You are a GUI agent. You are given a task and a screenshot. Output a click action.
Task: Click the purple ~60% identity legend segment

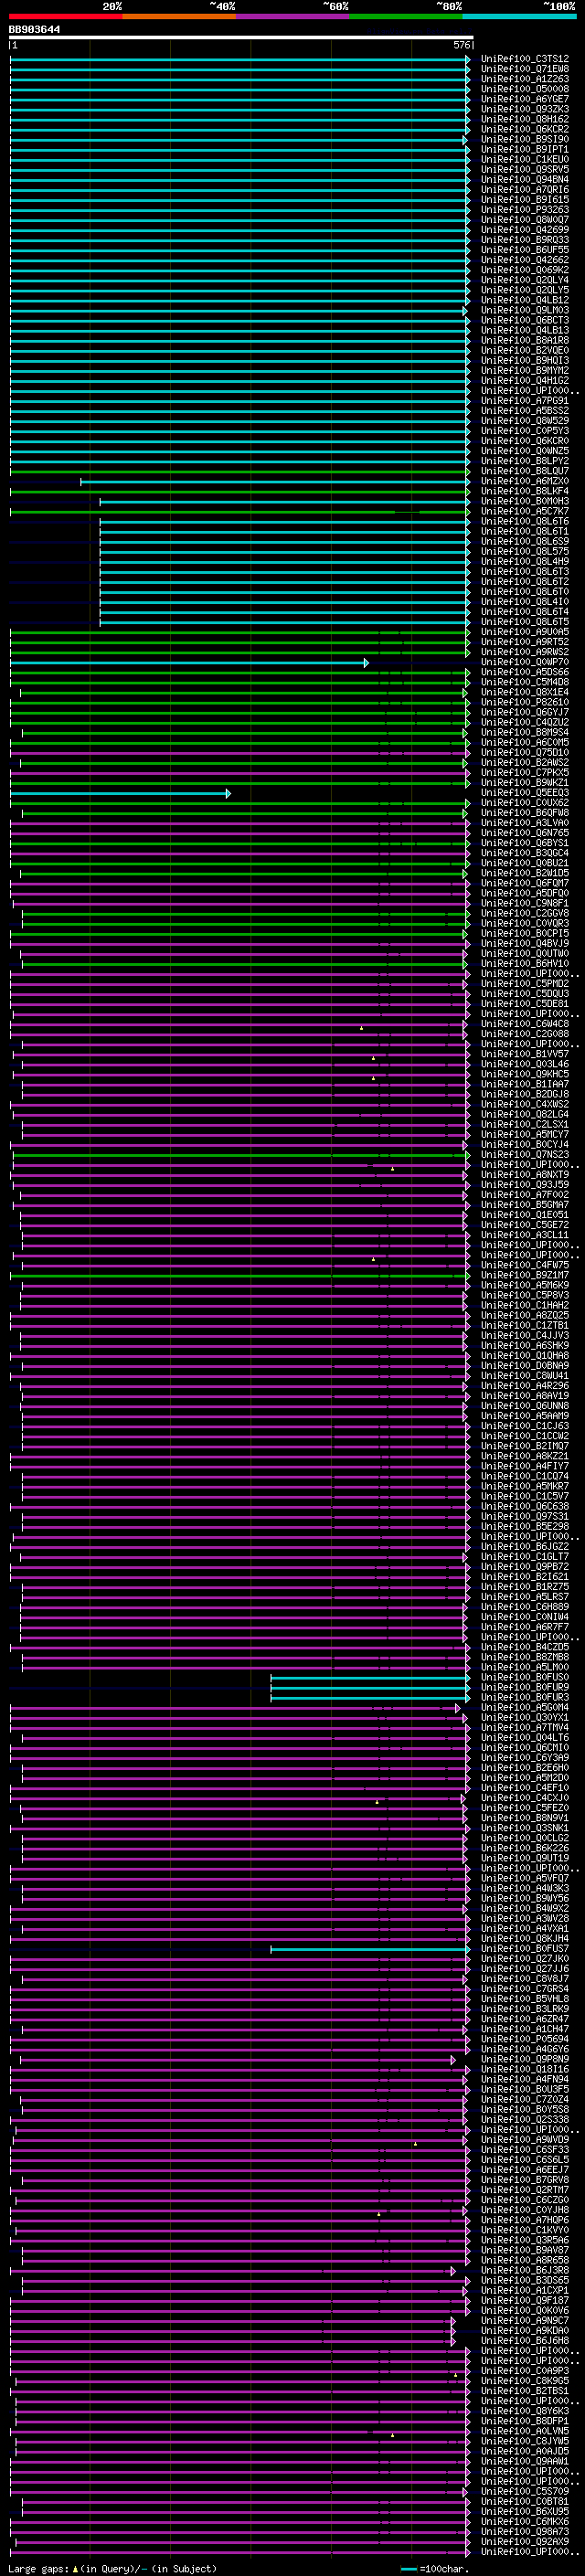coord(293,16)
